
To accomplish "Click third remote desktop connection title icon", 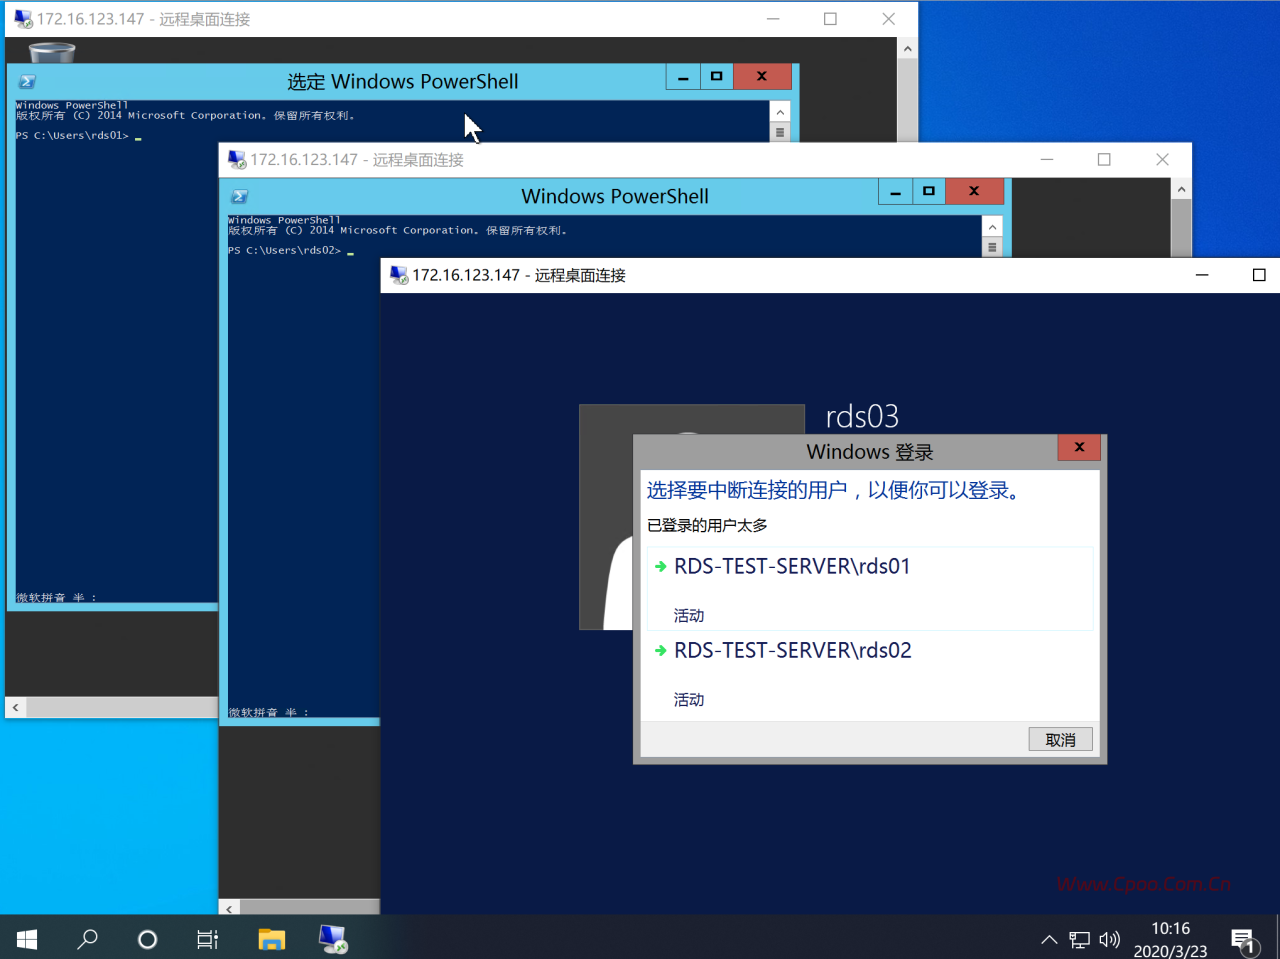I will (x=399, y=275).
